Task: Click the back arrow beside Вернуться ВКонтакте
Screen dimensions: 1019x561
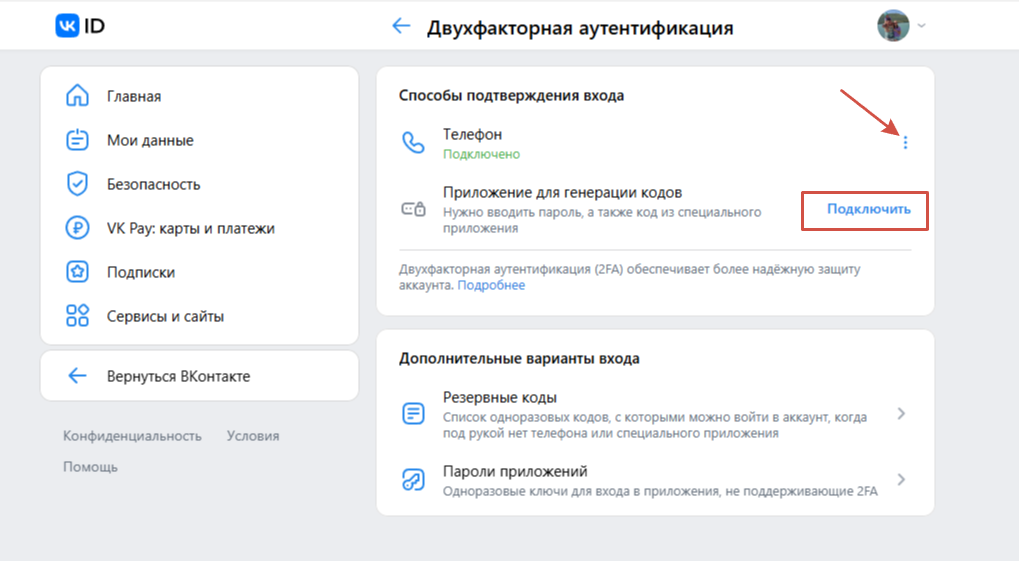Action: tap(77, 376)
